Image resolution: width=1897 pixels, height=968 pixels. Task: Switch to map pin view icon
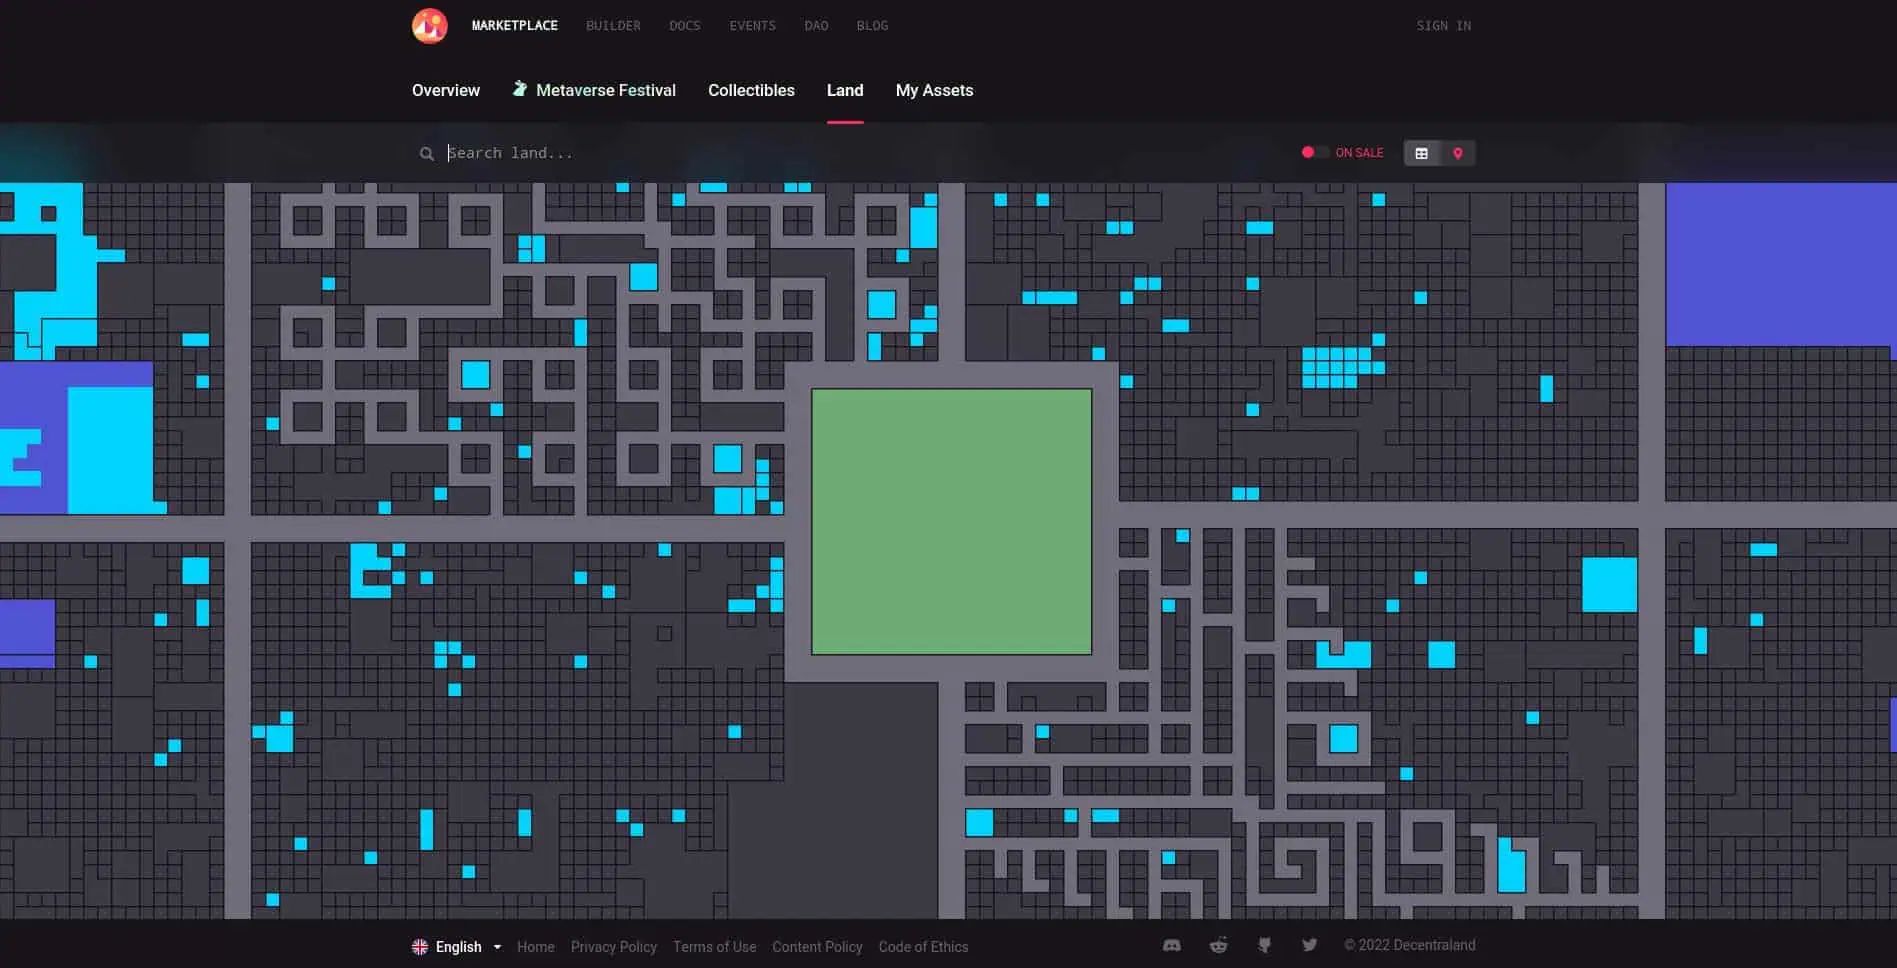pyautogui.click(x=1458, y=153)
